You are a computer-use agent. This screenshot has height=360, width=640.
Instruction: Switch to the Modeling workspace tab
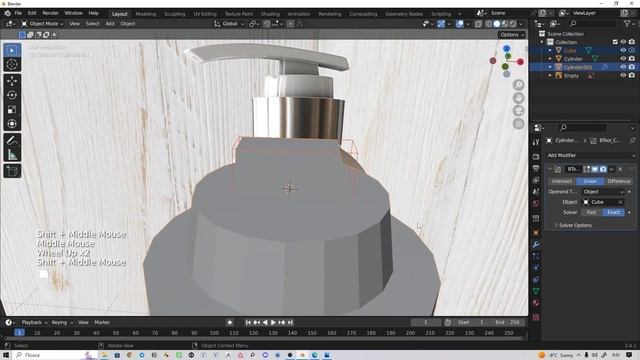[x=146, y=14]
